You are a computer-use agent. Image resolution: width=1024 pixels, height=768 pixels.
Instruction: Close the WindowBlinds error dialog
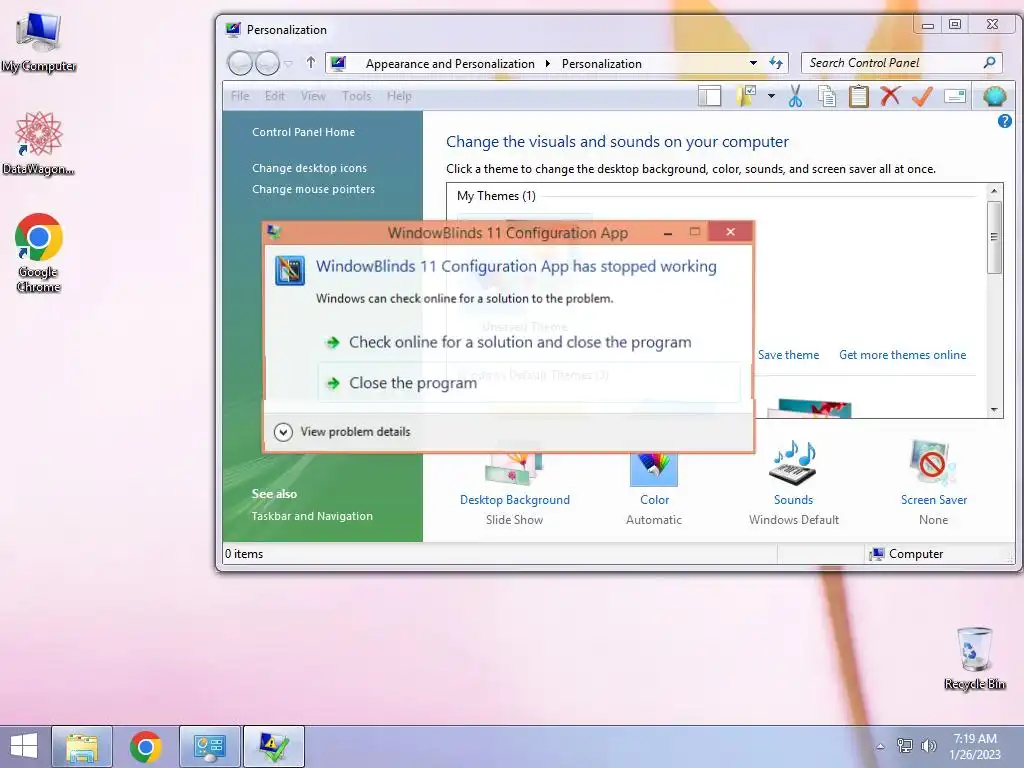point(730,232)
